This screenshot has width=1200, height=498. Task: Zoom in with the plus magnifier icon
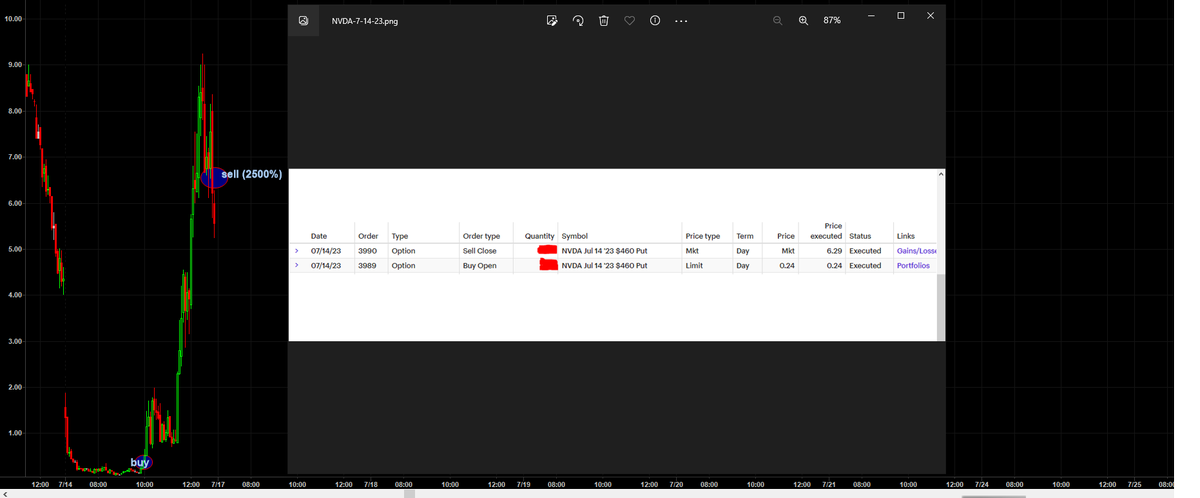tap(803, 20)
